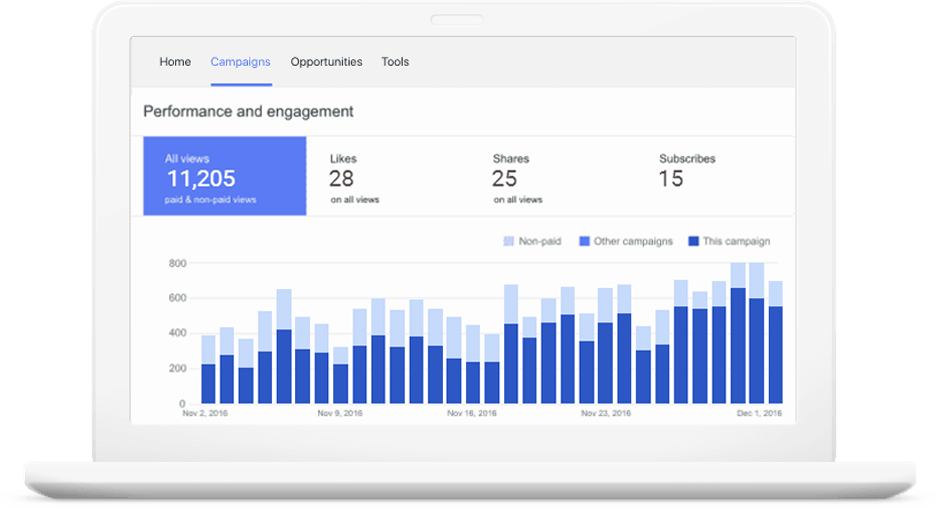Click the 800 value on the y-axis
Screen dimensions: 936x508
(x=176, y=263)
